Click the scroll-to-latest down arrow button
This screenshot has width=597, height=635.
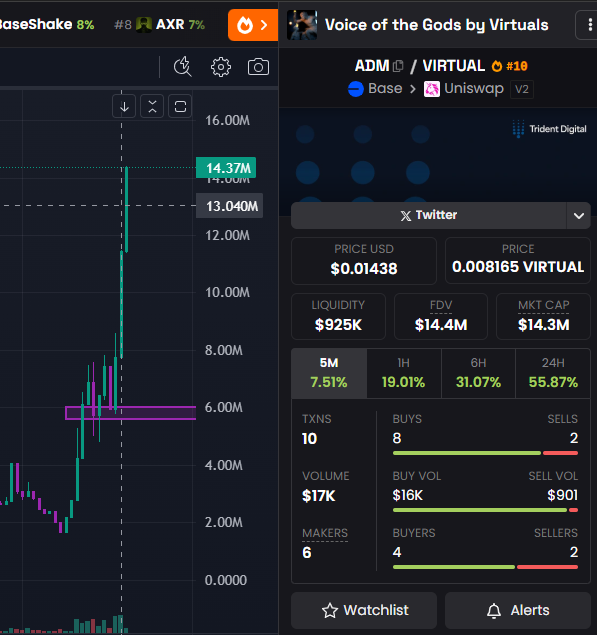pos(124,107)
